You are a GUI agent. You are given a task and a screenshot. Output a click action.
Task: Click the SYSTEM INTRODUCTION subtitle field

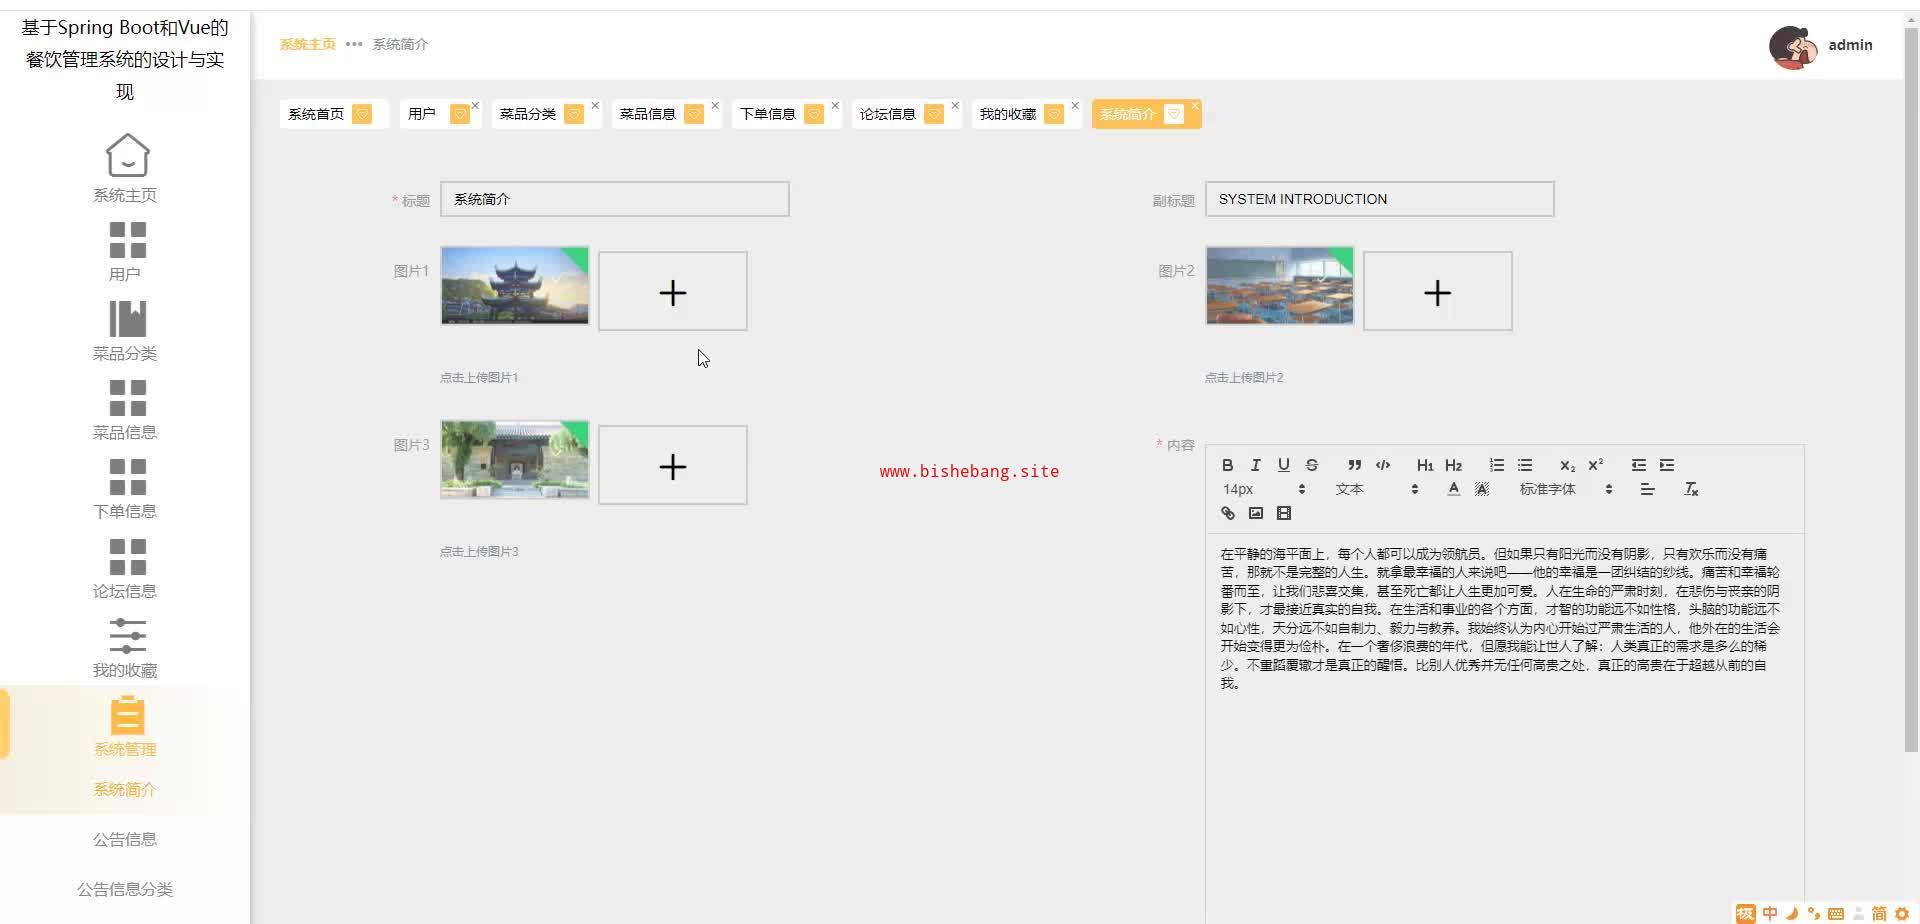click(1378, 199)
